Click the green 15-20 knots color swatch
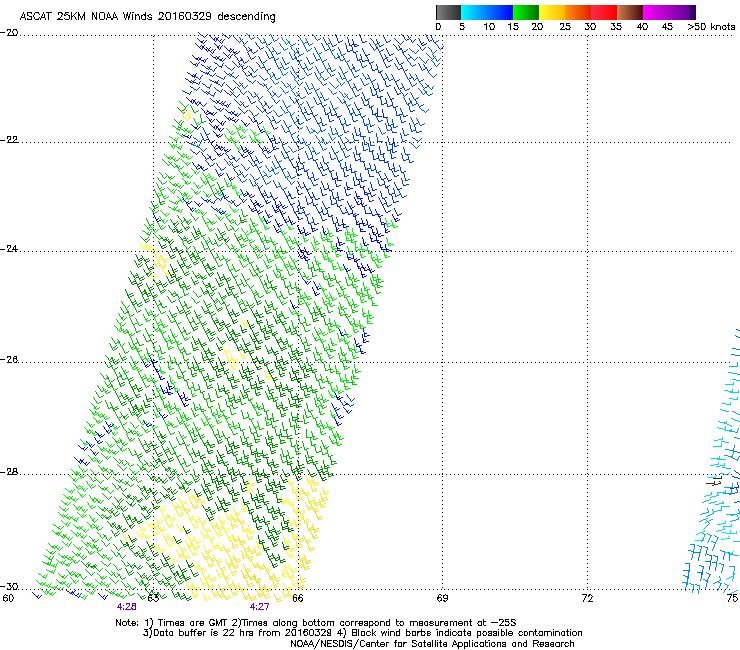This screenshot has height=650, width=740. pos(526,12)
